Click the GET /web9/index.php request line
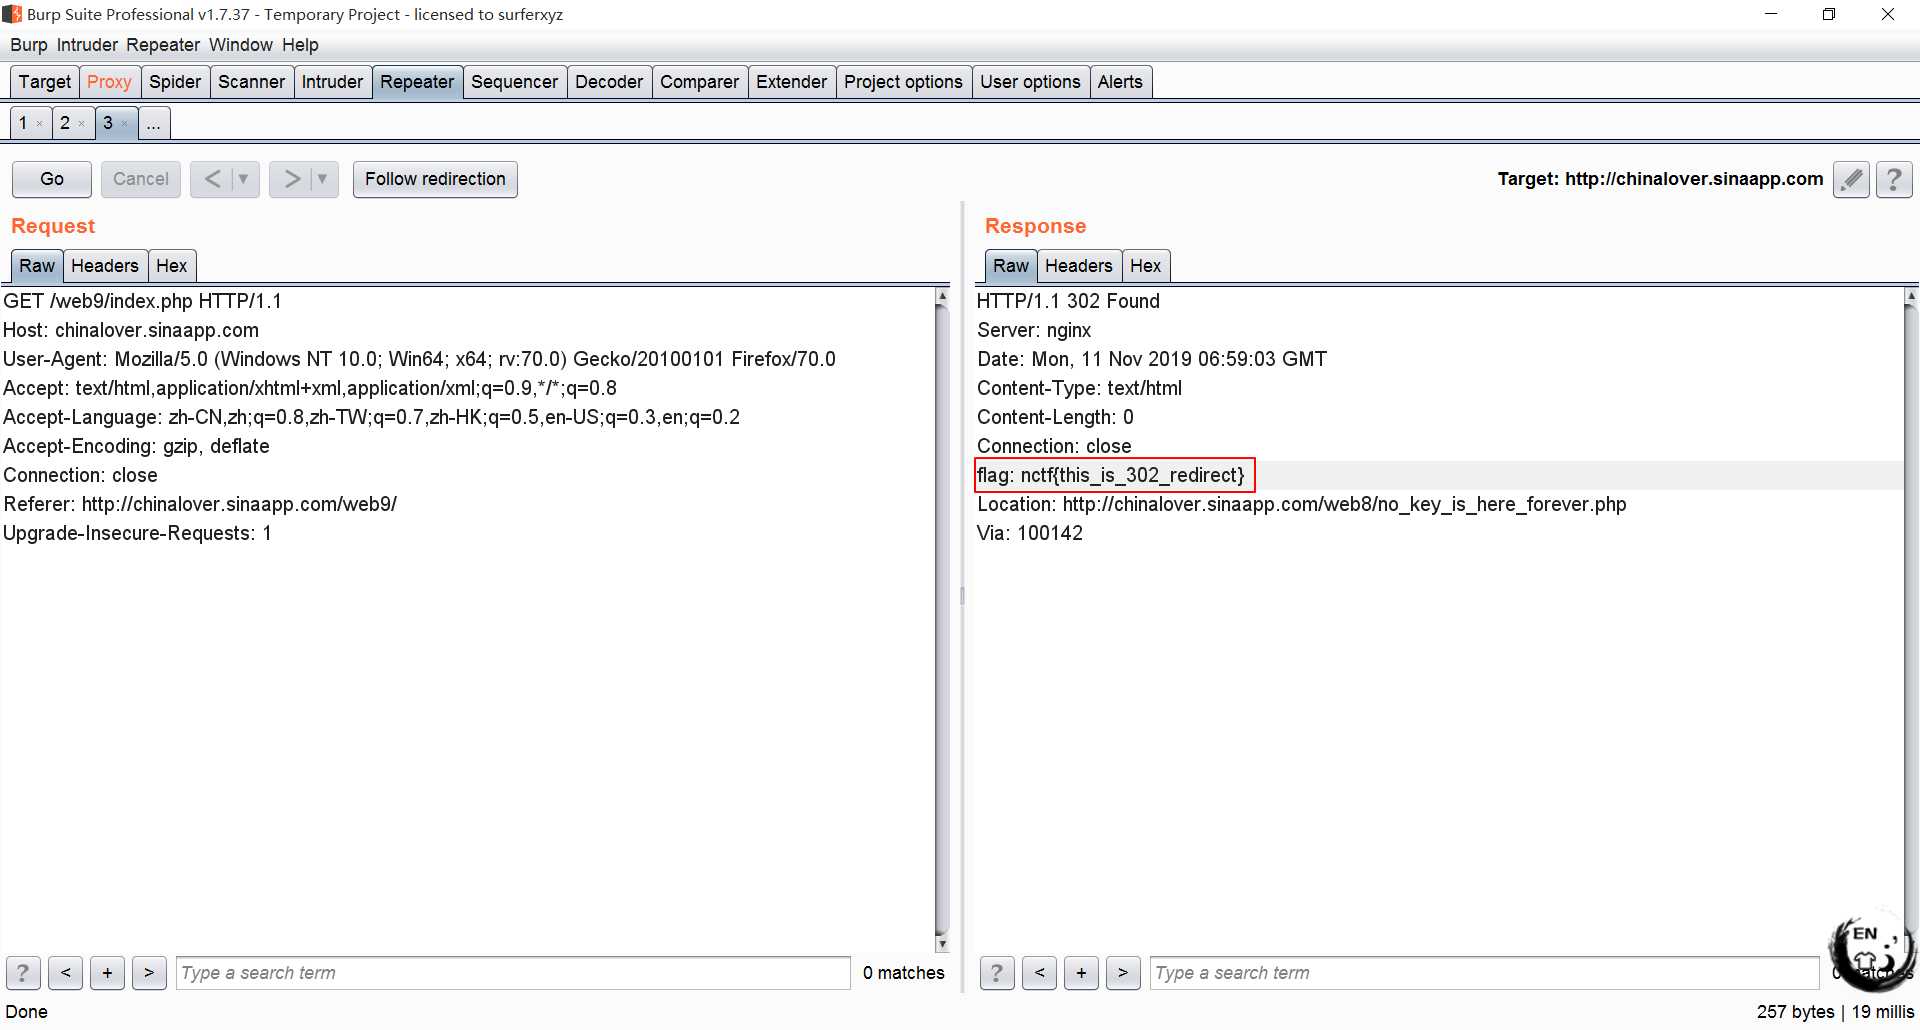The height and width of the screenshot is (1030, 1920). [142, 301]
